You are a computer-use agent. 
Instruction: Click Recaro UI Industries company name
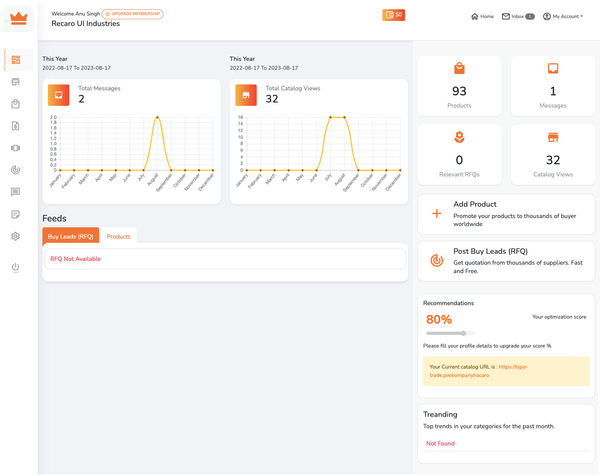86,24
